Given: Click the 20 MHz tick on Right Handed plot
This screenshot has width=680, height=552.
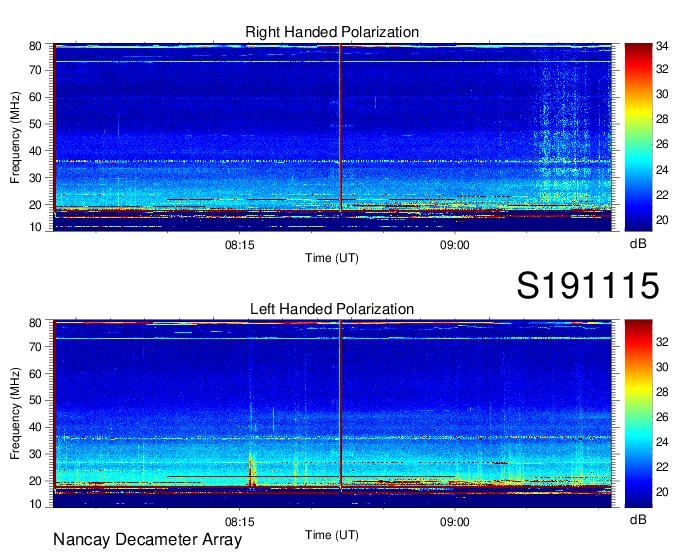Looking at the screenshot, I should coord(35,205).
